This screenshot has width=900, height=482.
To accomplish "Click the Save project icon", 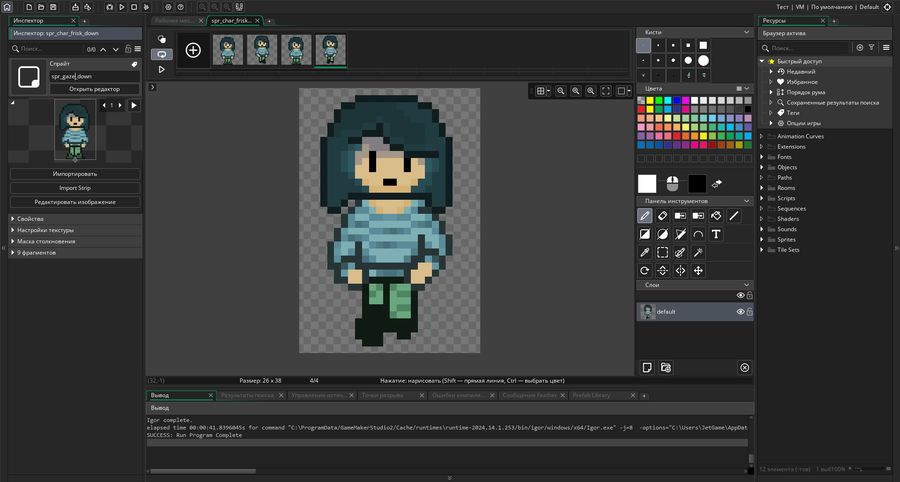I will [53, 7].
